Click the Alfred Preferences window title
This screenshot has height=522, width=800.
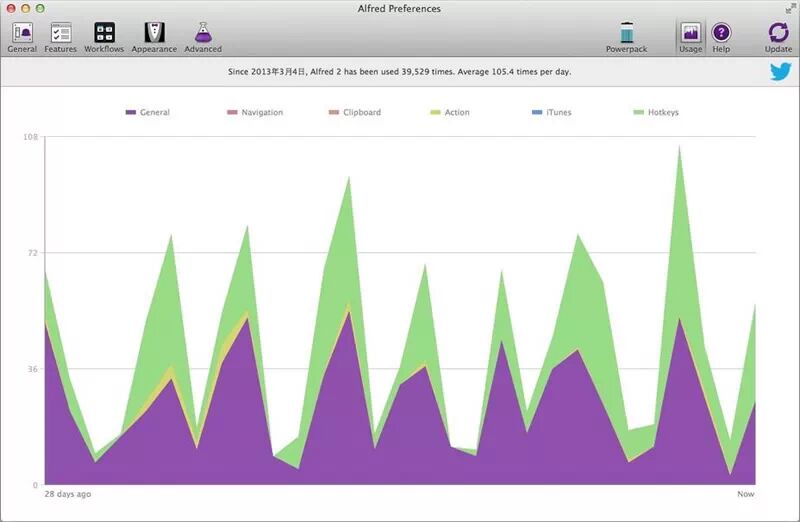click(x=399, y=9)
